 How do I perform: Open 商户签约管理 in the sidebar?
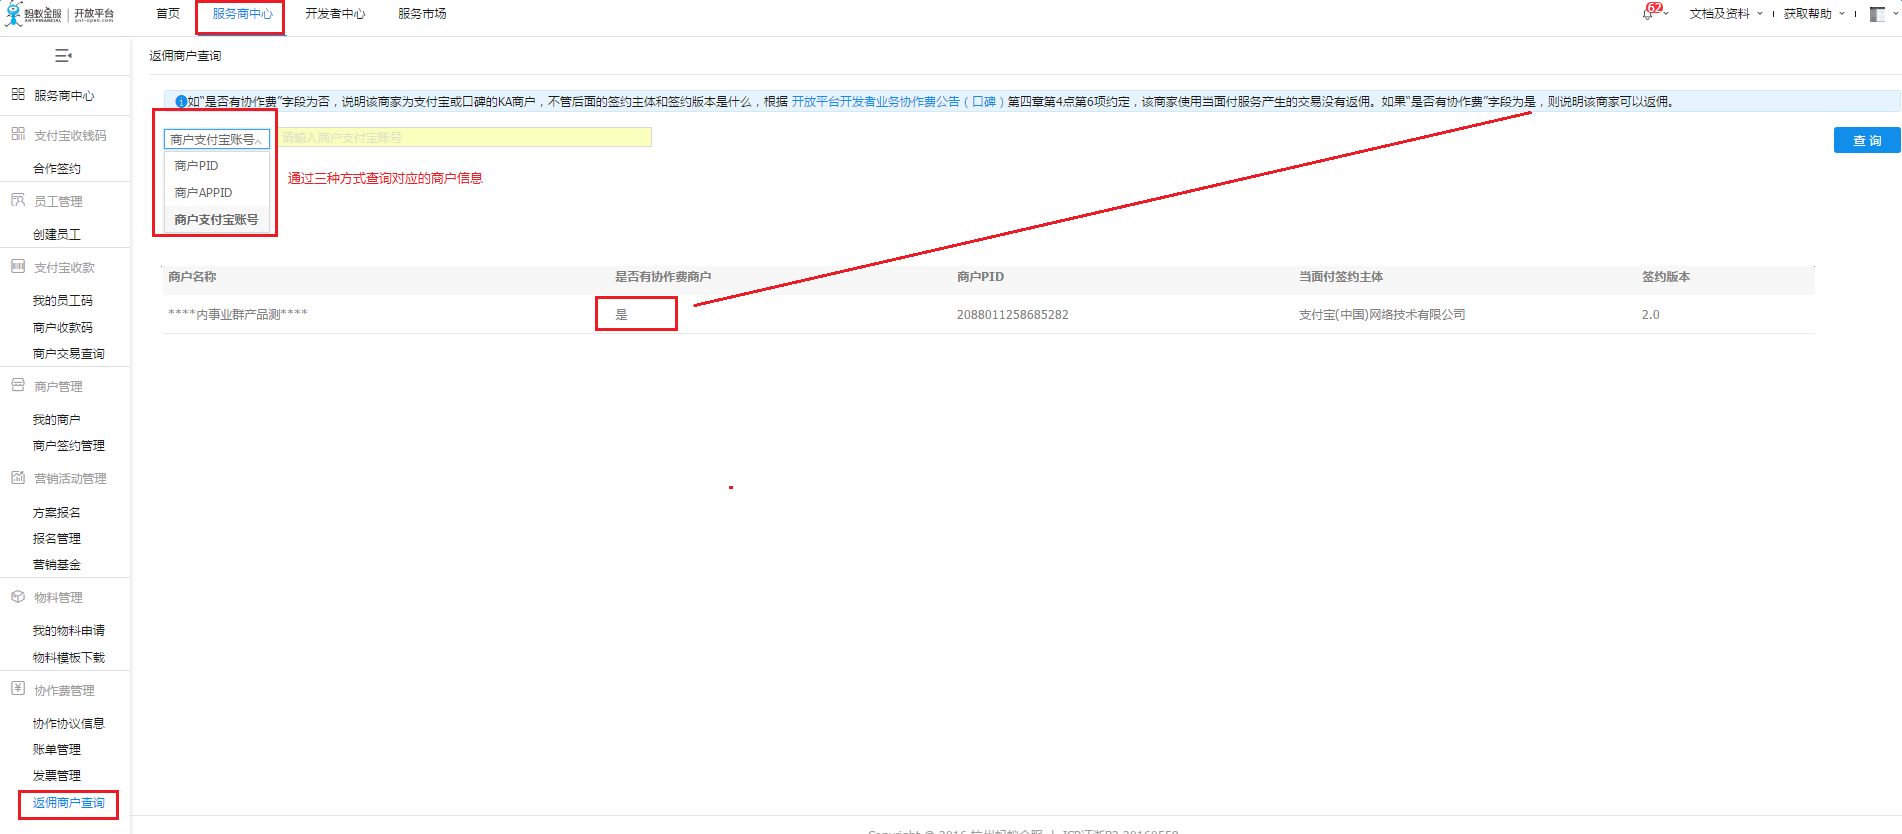pyautogui.click(x=68, y=446)
